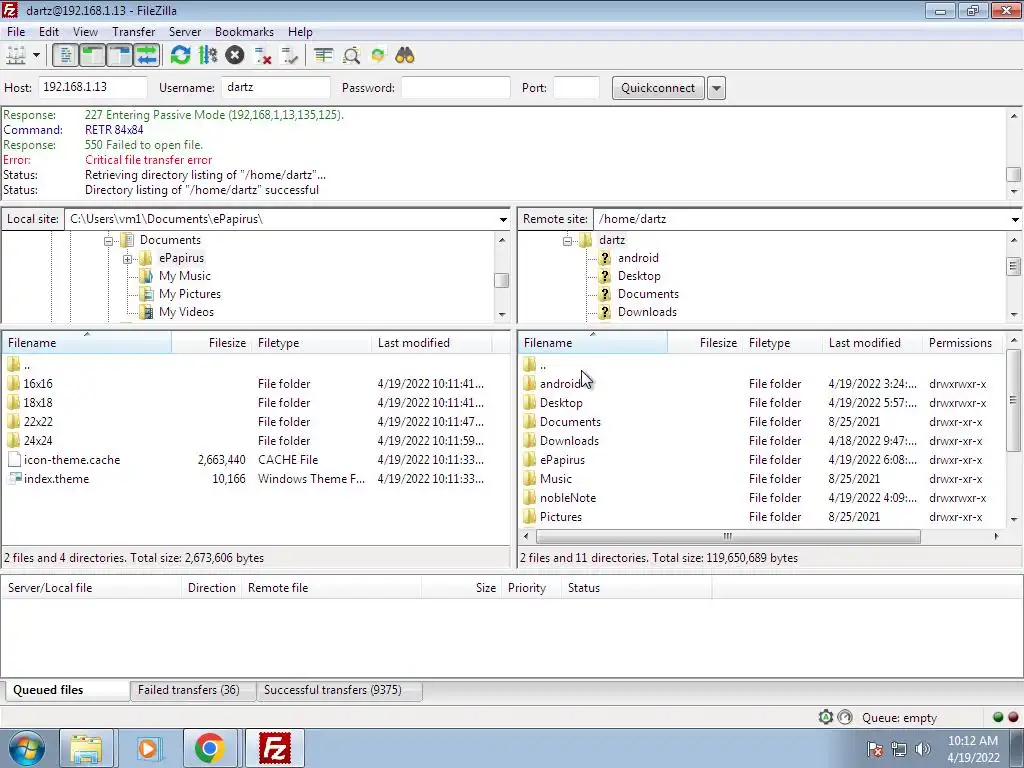The width and height of the screenshot is (1024, 768).
Task: Click the Quickconnect button
Action: tap(658, 88)
